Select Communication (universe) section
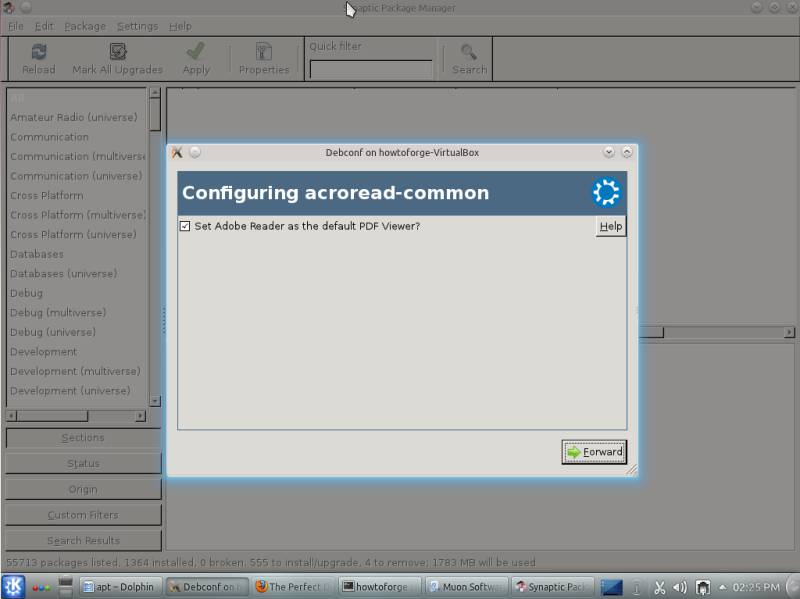Viewport: 800px width, 599px height. 77,176
